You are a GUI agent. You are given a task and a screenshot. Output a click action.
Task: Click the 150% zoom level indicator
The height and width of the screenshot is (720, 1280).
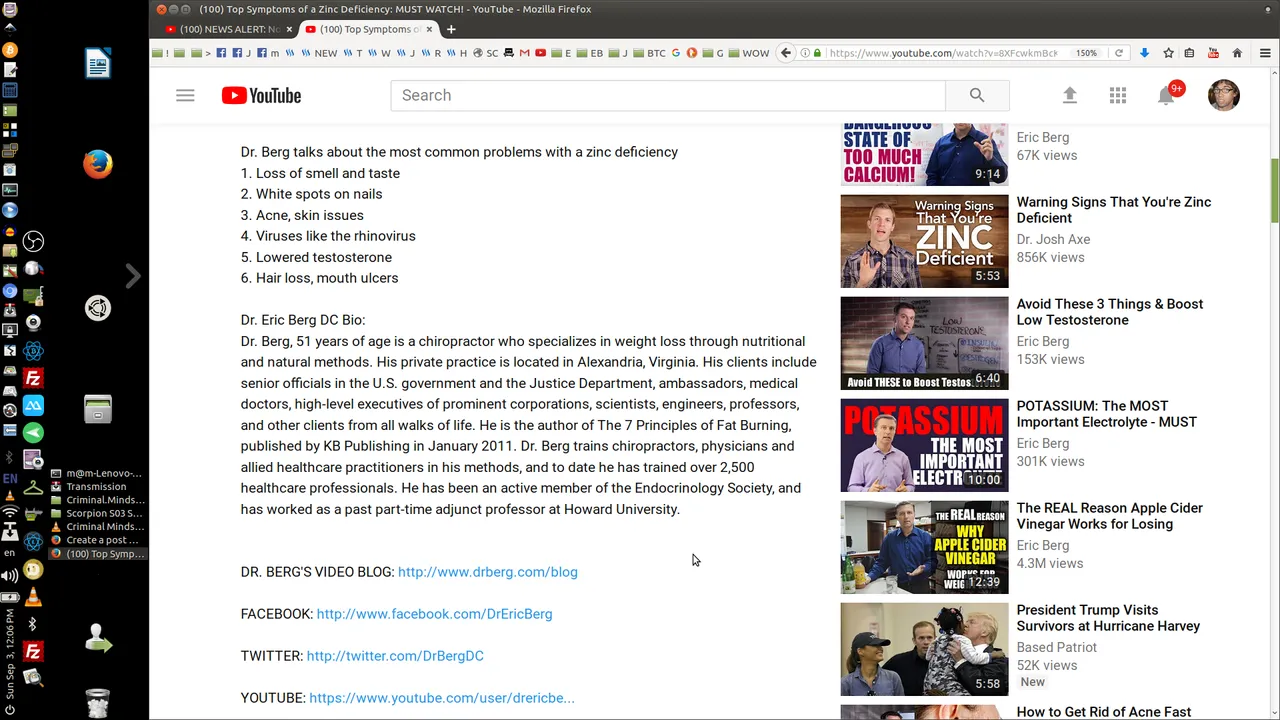click(1087, 53)
